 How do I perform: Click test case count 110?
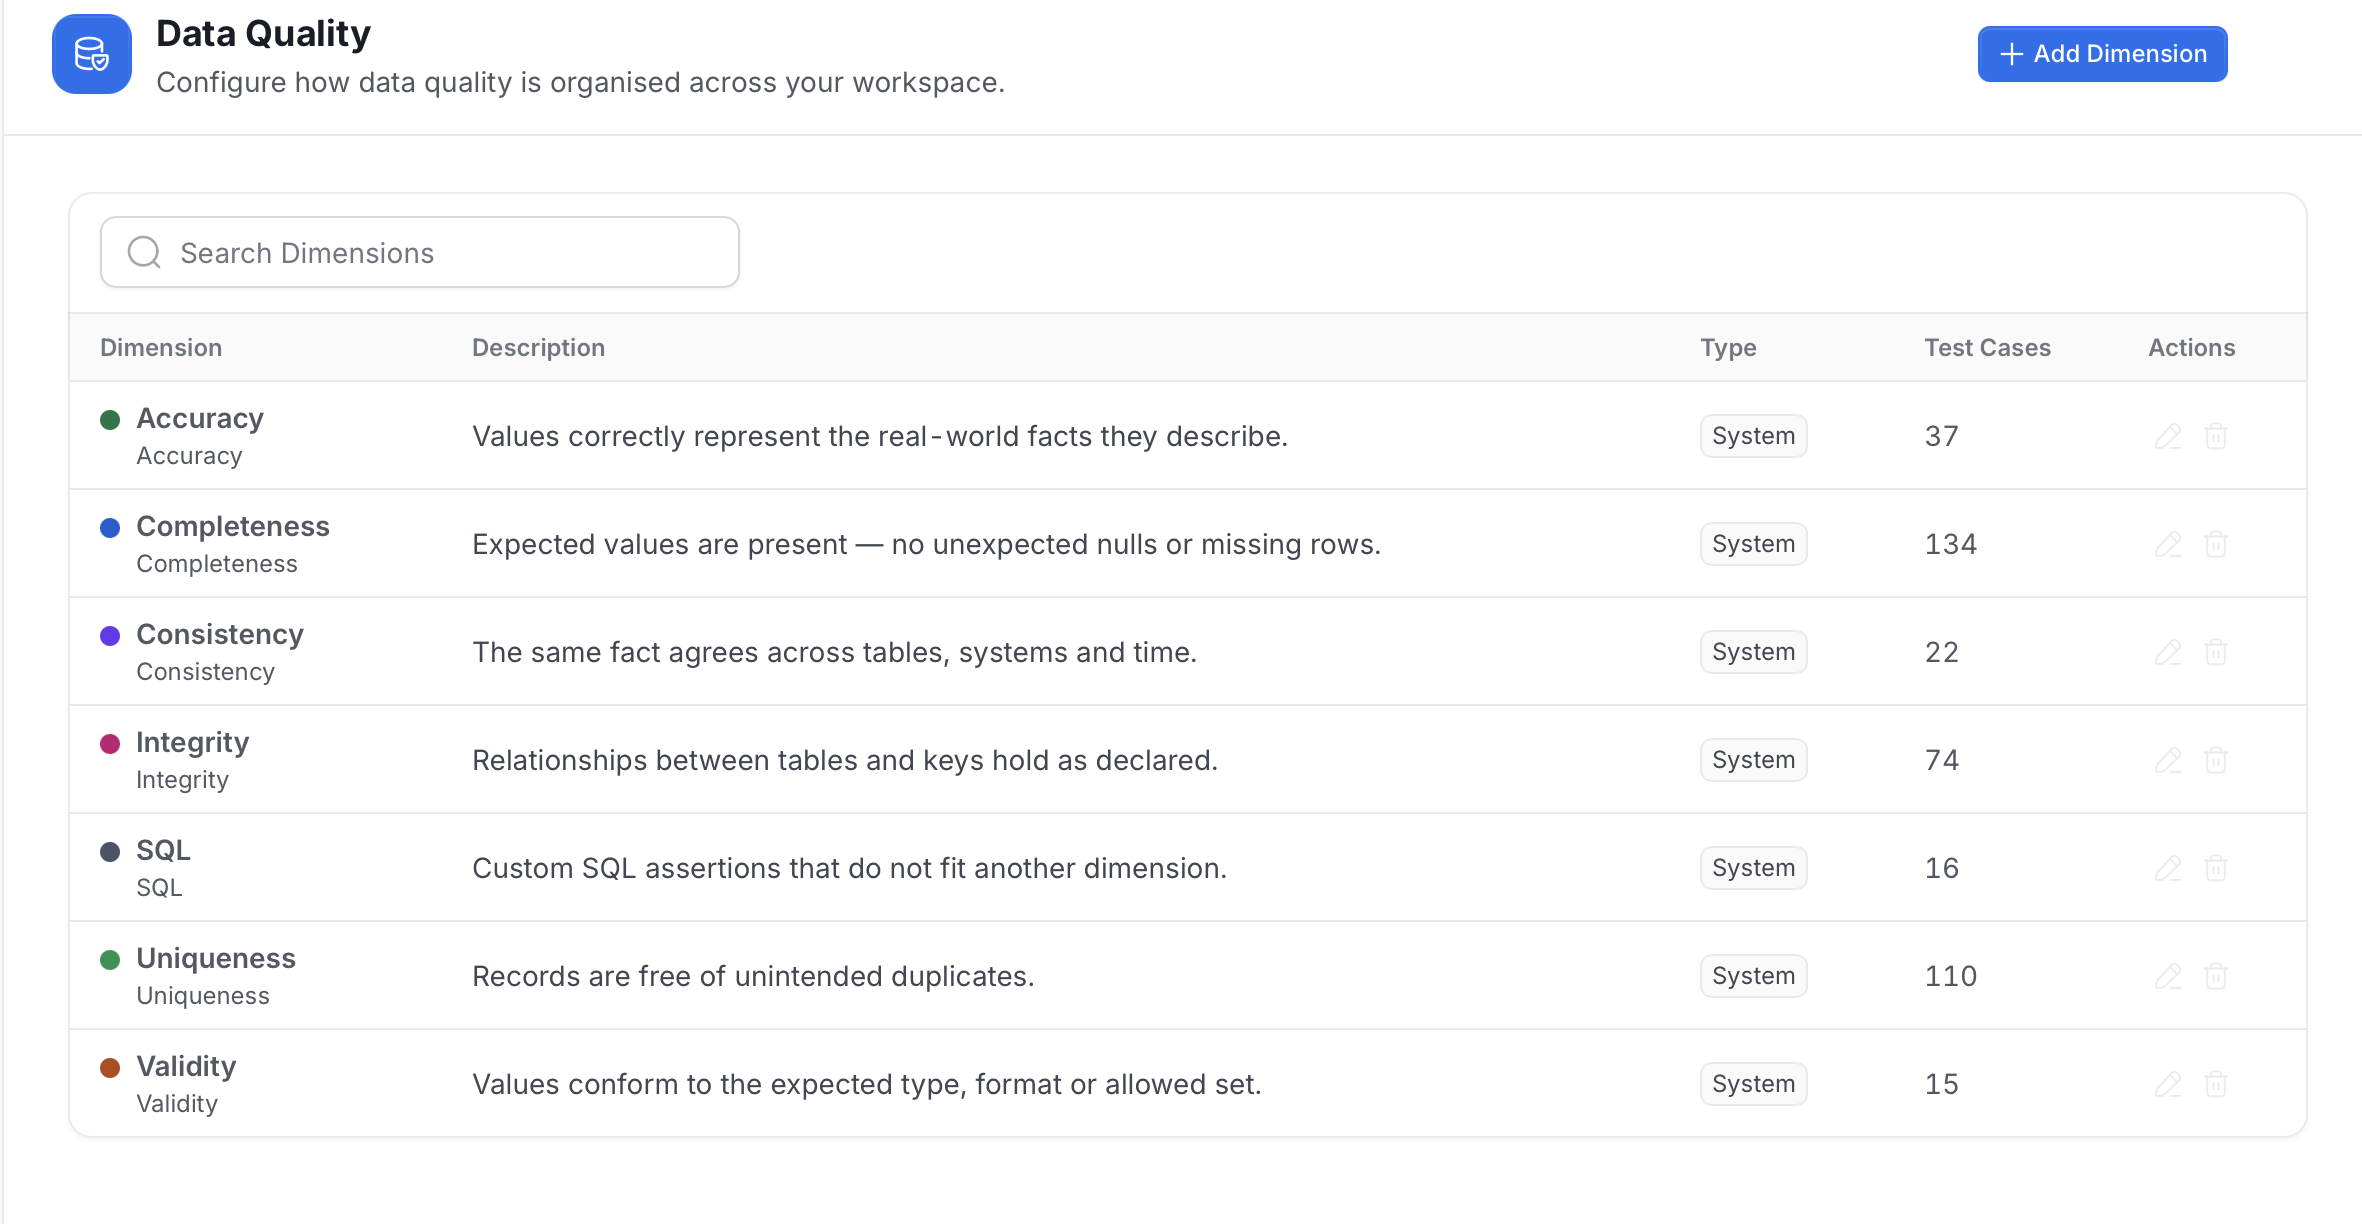[1950, 976]
